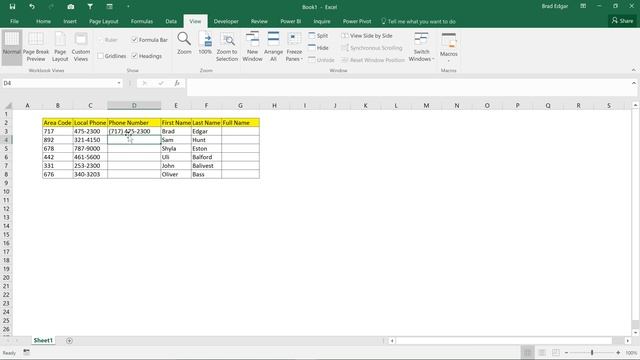This screenshot has height=360, width=640.
Task: Open Custom Views
Action: click(81, 47)
